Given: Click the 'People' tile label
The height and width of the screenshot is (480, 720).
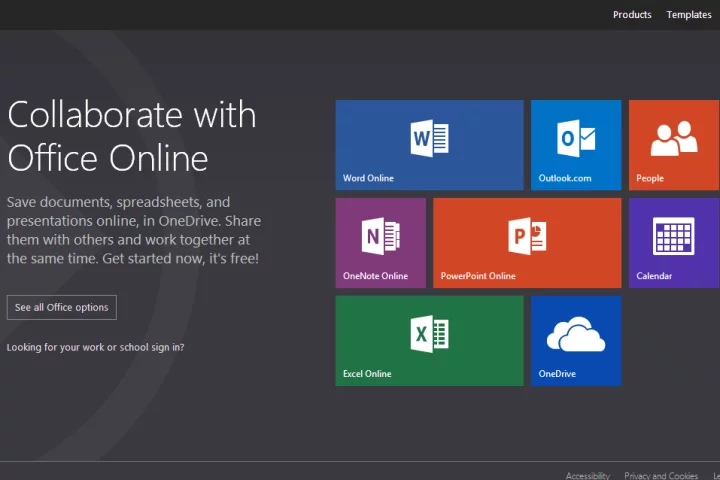Looking at the screenshot, I should point(650,178).
